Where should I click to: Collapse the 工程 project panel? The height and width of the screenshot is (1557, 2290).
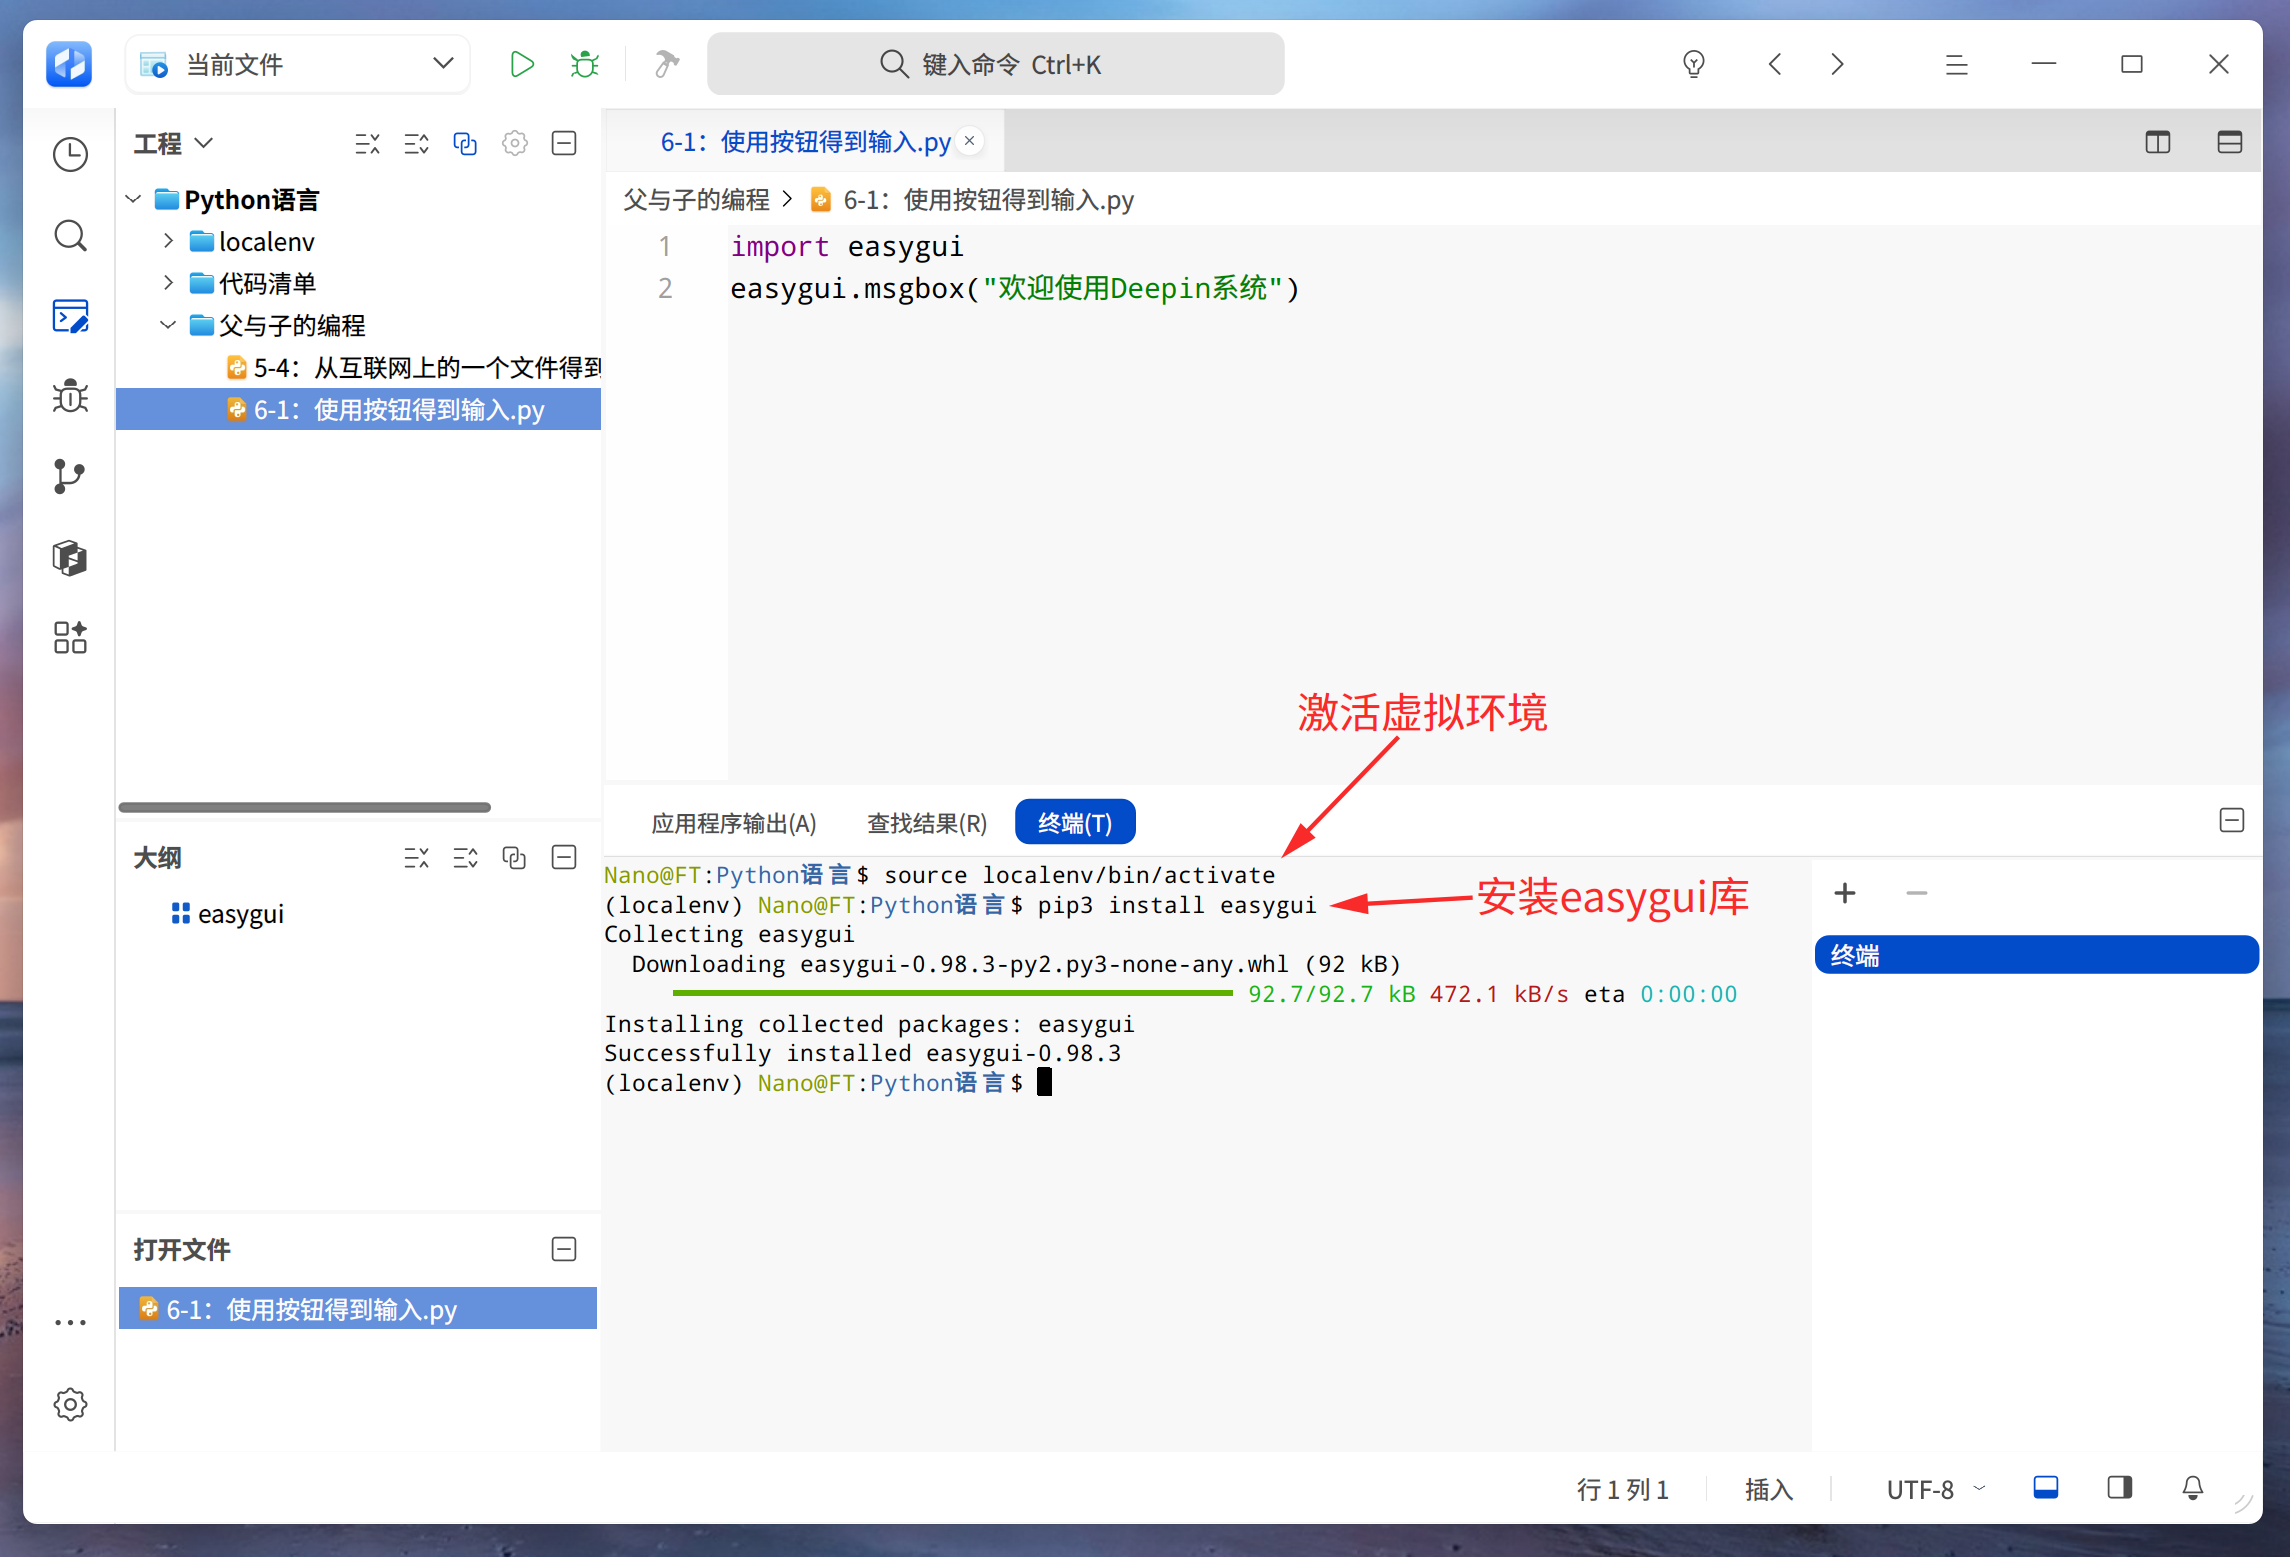pyautogui.click(x=564, y=143)
